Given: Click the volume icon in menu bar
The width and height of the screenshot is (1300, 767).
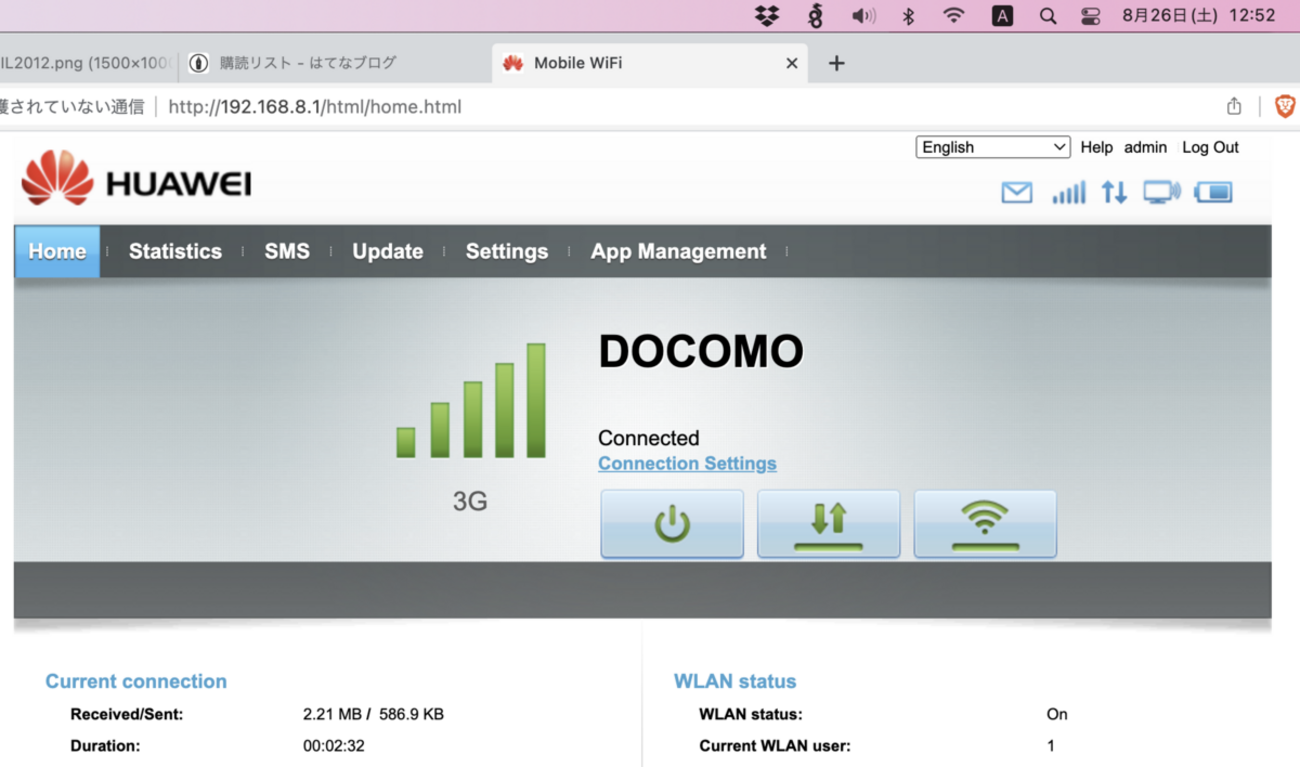Looking at the screenshot, I should point(863,15).
